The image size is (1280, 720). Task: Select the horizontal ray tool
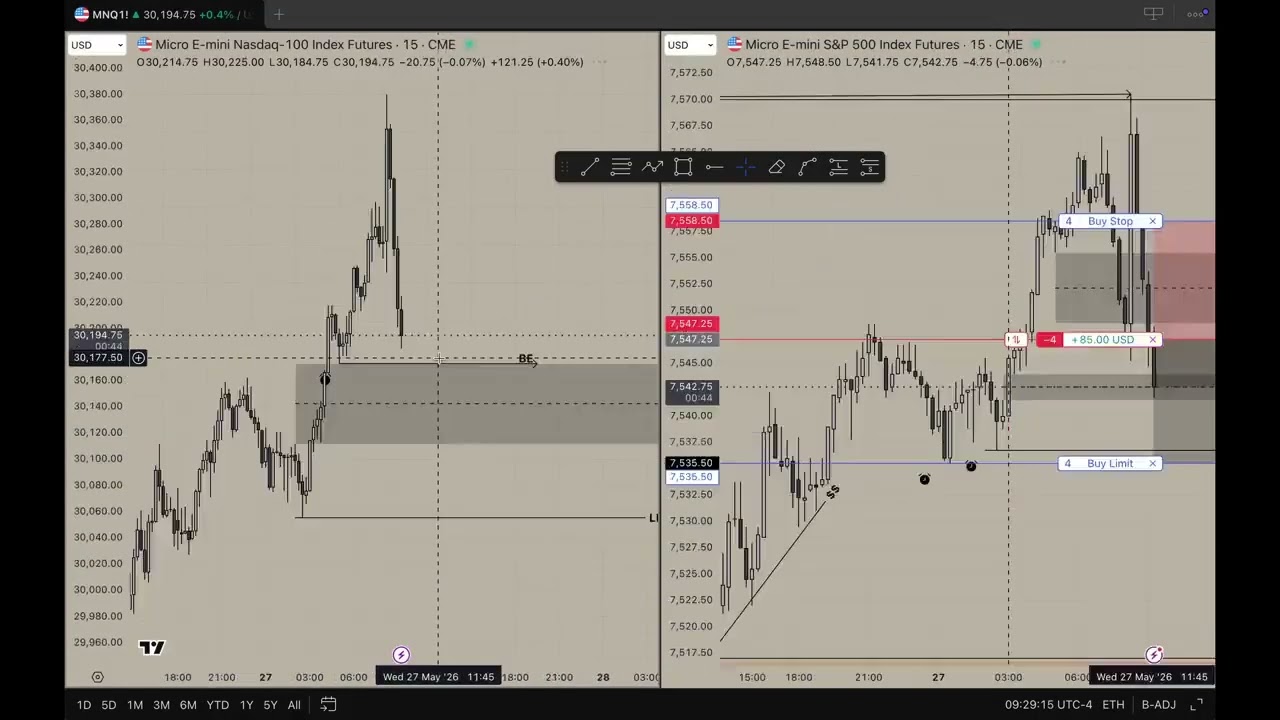pyautogui.click(x=714, y=167)
